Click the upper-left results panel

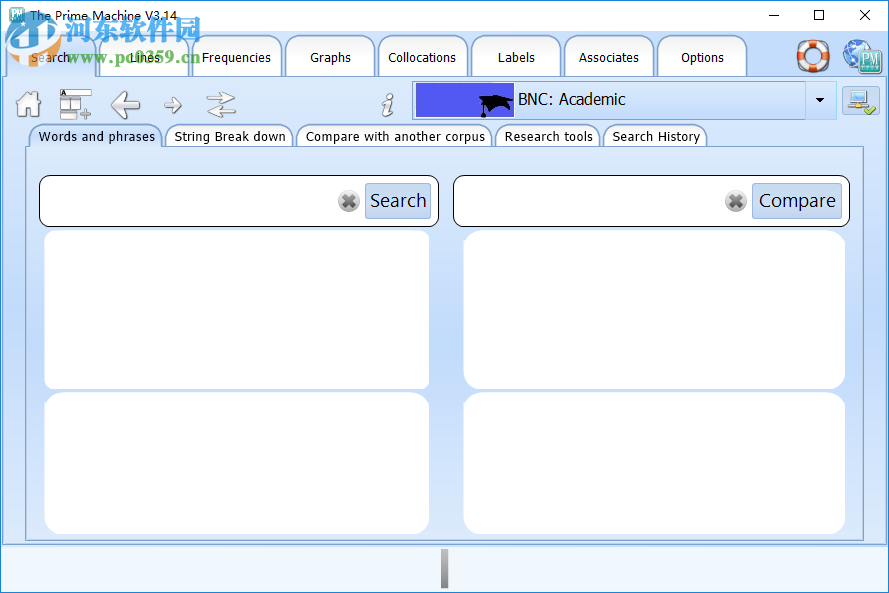coord(236,310)
